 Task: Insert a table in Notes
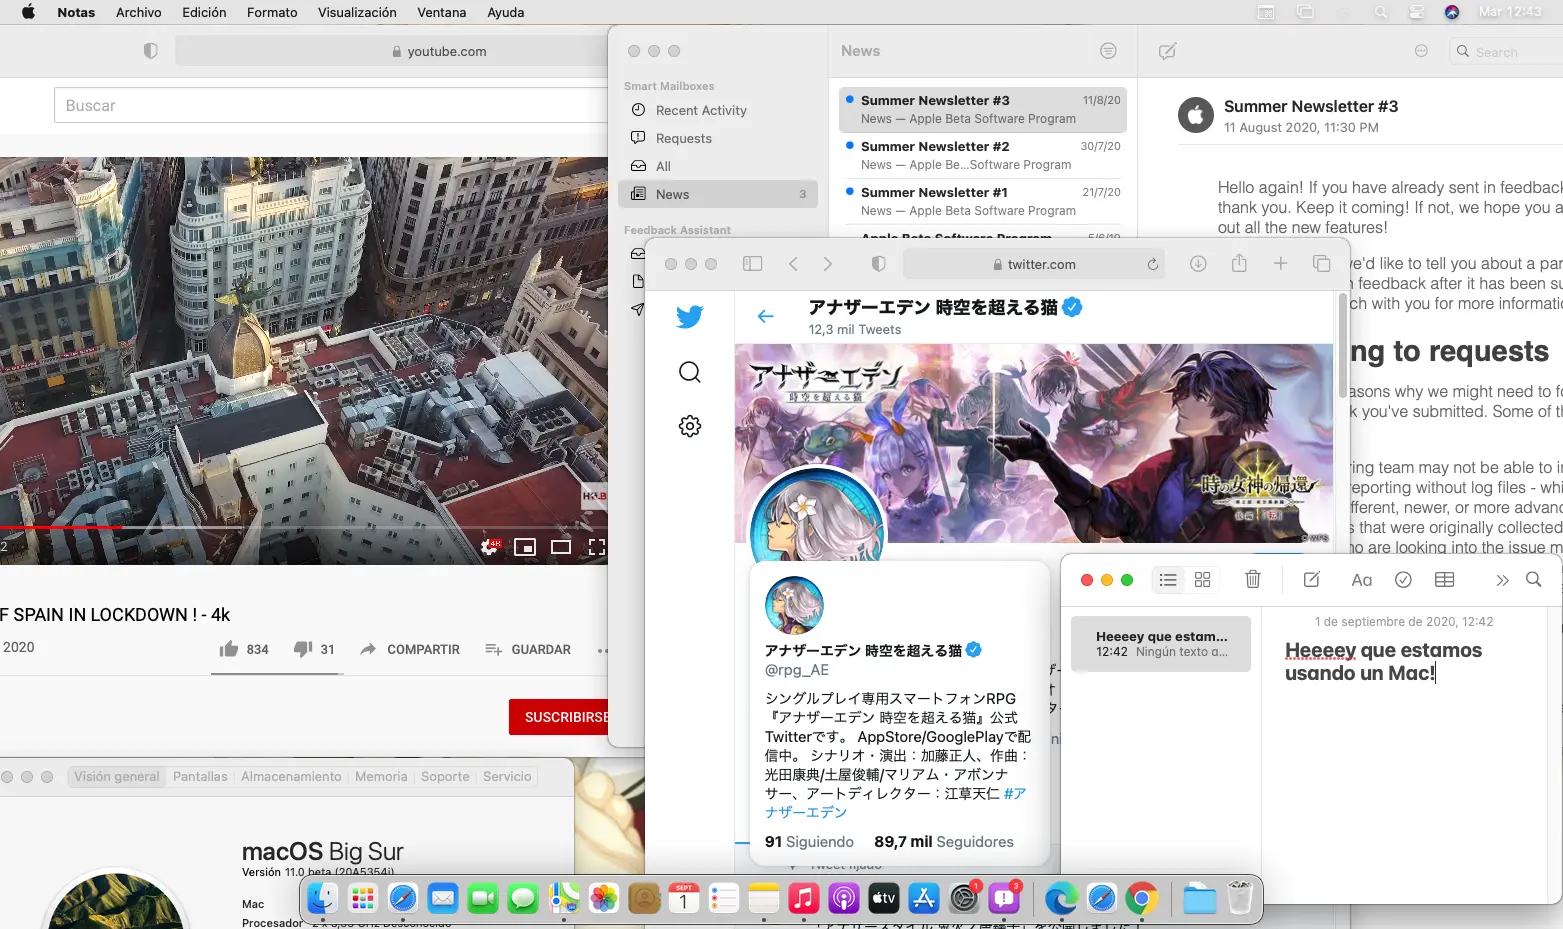click(1444, 580)
